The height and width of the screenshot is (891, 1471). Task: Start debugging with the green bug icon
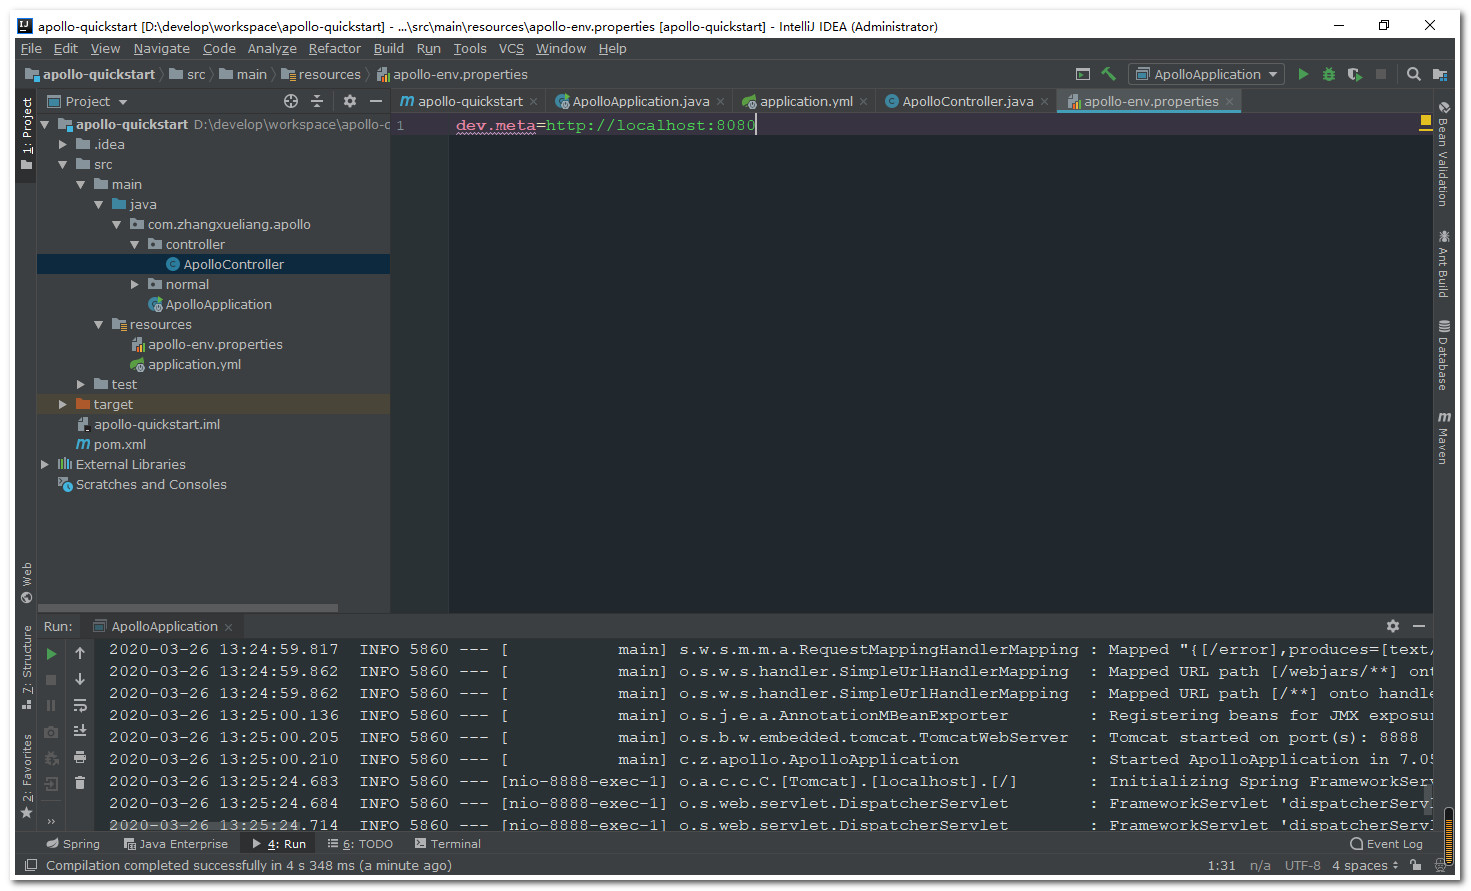click(x=1329, y=74)
